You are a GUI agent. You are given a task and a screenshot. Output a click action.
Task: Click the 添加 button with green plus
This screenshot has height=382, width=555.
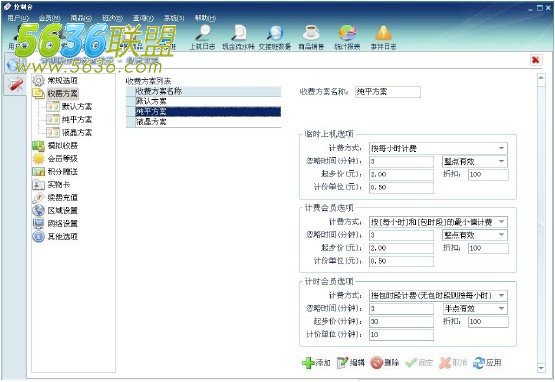point(316,363)
